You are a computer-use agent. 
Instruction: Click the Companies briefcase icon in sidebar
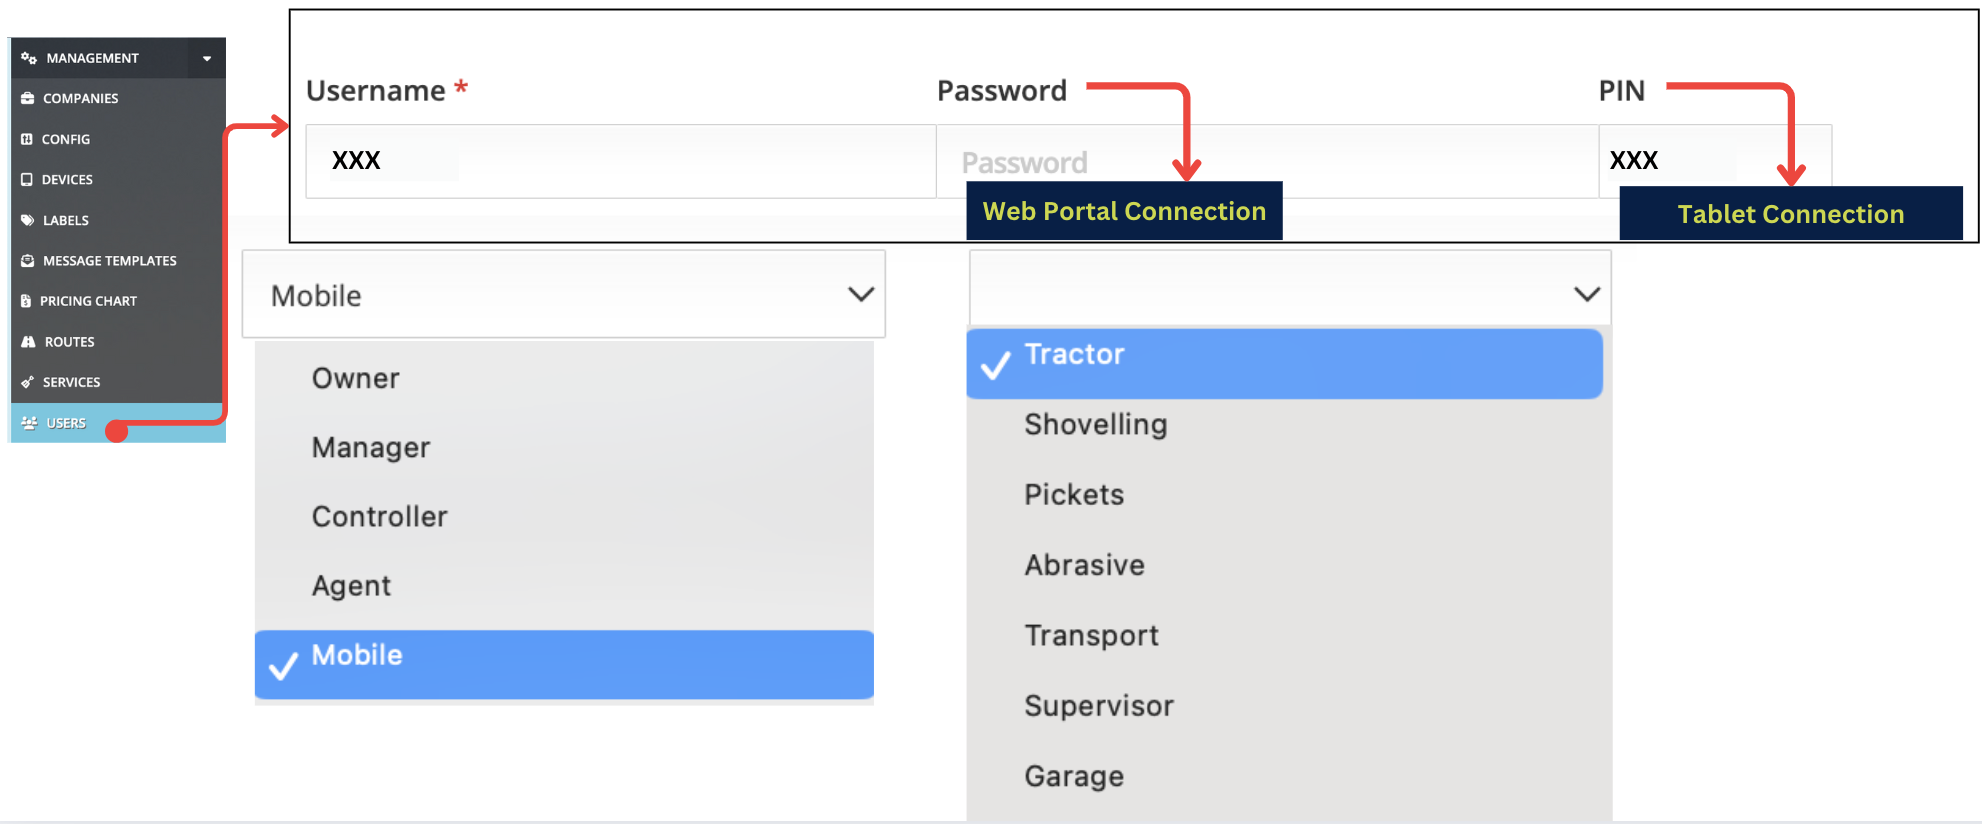tap(28, 98)
